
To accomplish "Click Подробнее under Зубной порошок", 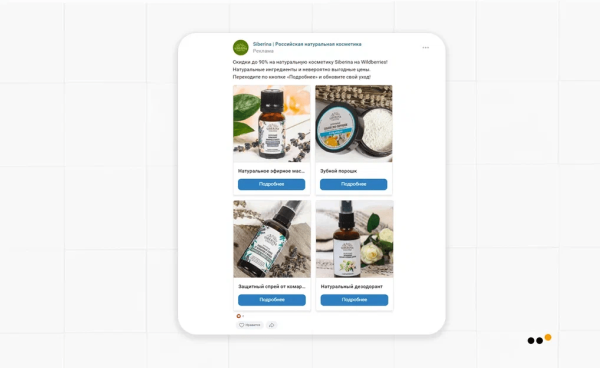I will point(354,184).
